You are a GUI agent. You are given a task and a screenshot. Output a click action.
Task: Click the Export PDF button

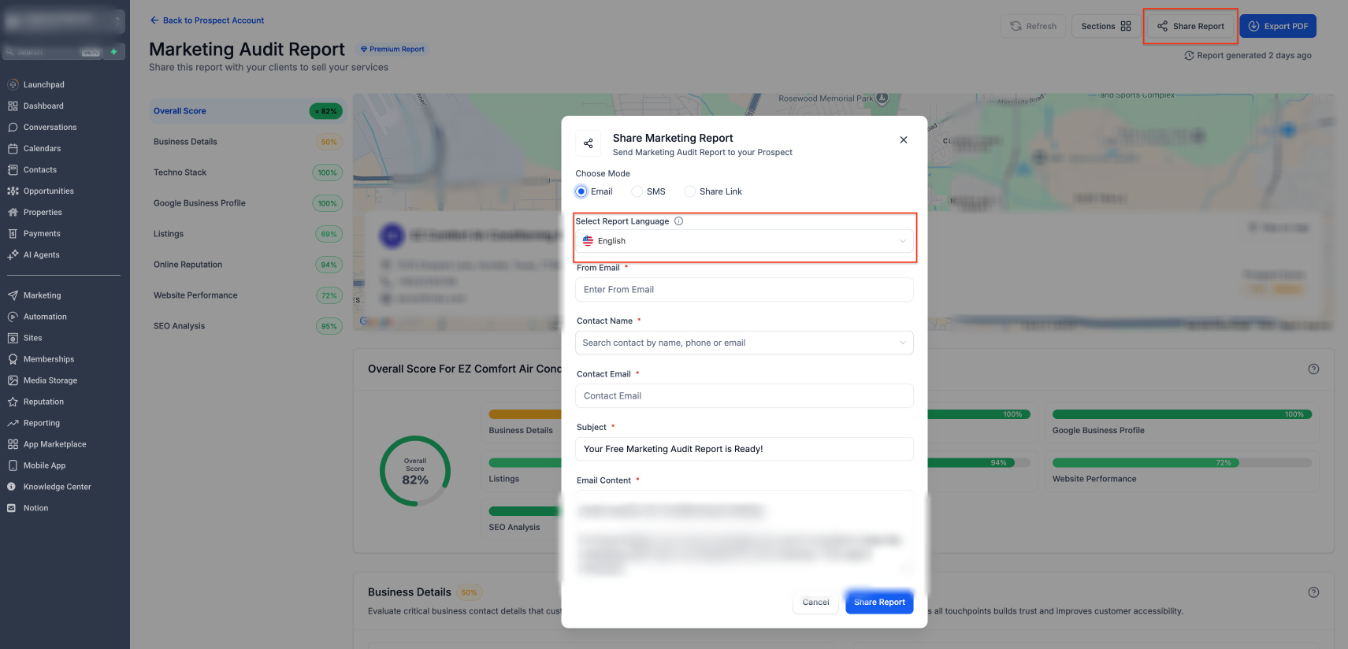pyautogui.click(x=1277, y=26)
